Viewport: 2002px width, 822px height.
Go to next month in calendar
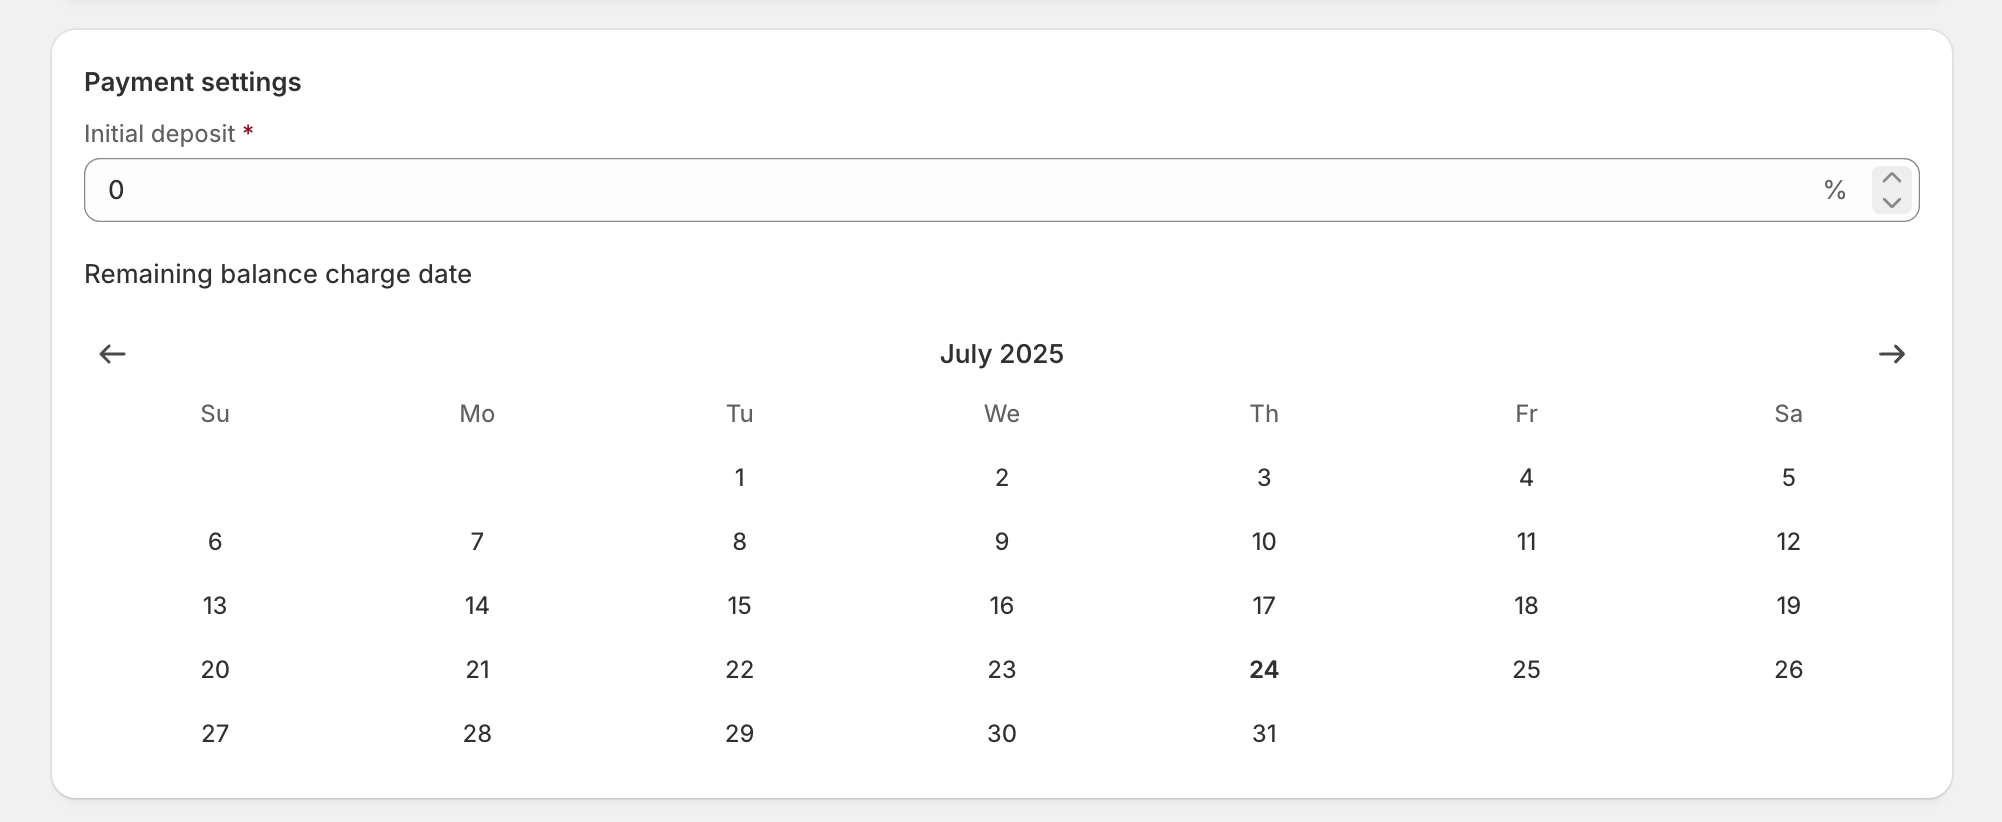(1891, 354)
